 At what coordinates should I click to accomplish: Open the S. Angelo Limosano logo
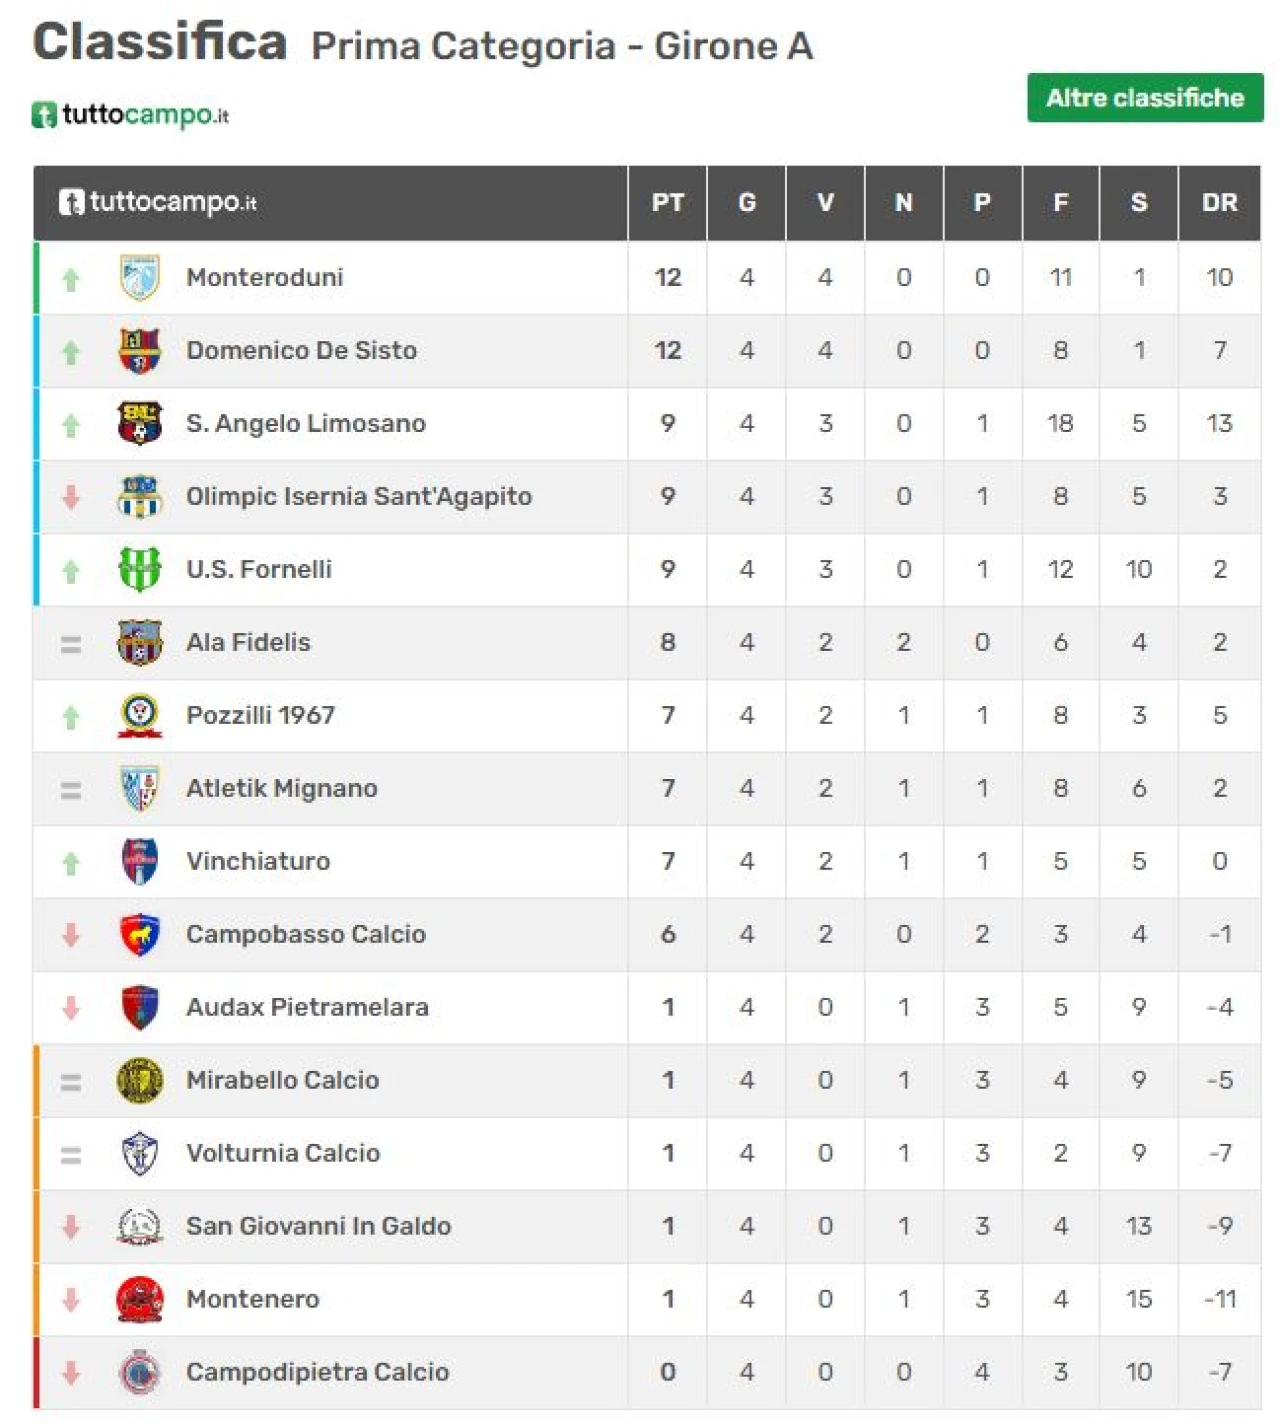pyautogui.click(x=140, y=423)
